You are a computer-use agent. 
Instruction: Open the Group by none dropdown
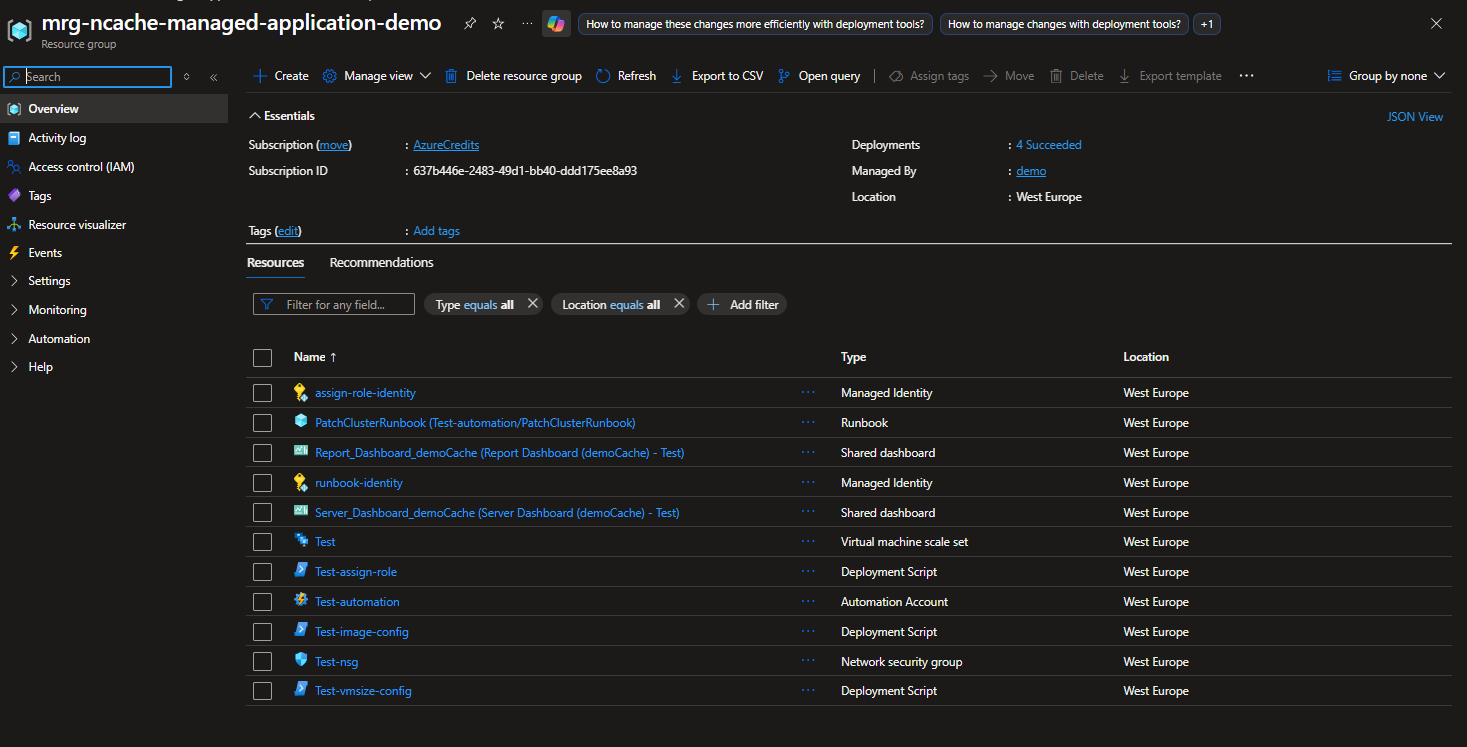click(1386, 76)
